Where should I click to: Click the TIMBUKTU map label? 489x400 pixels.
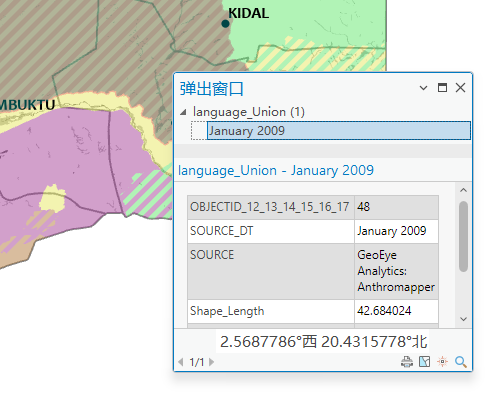click(x=27, y=105)
